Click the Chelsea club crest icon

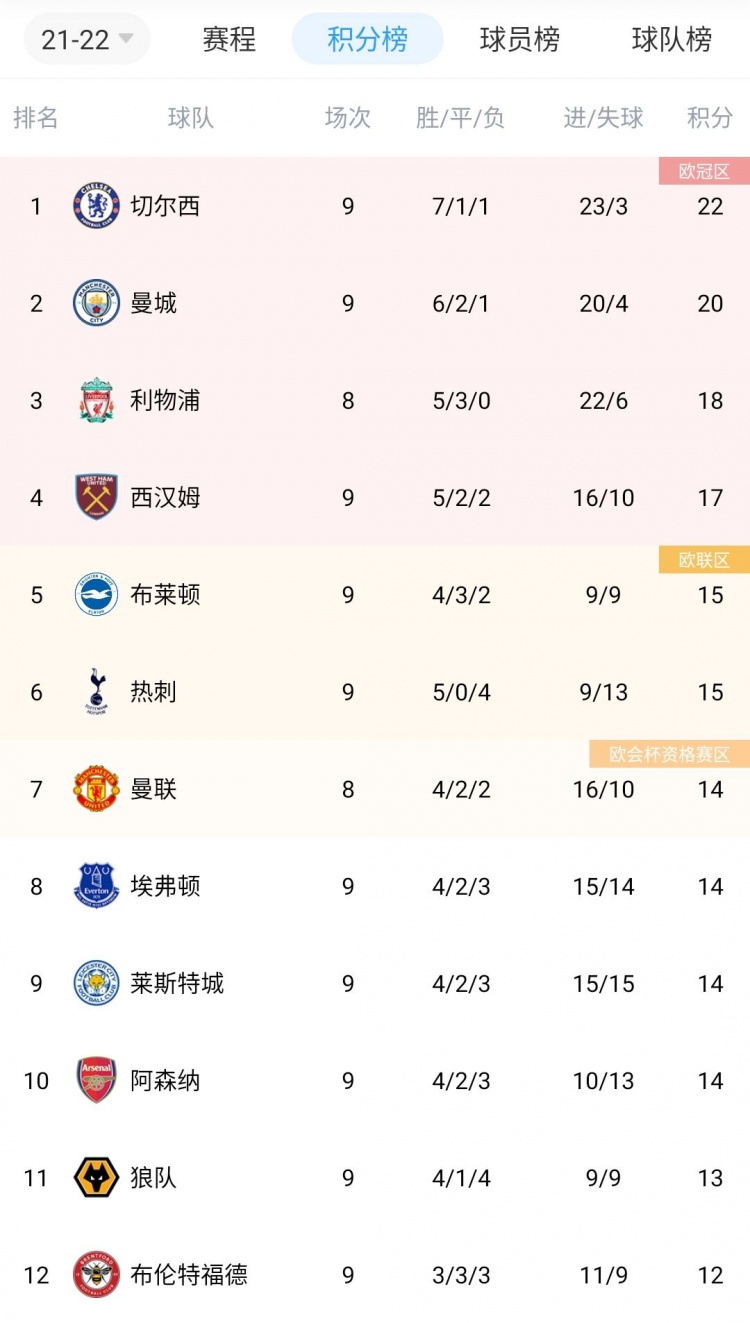pyautogui.click(x=95, y=206)
